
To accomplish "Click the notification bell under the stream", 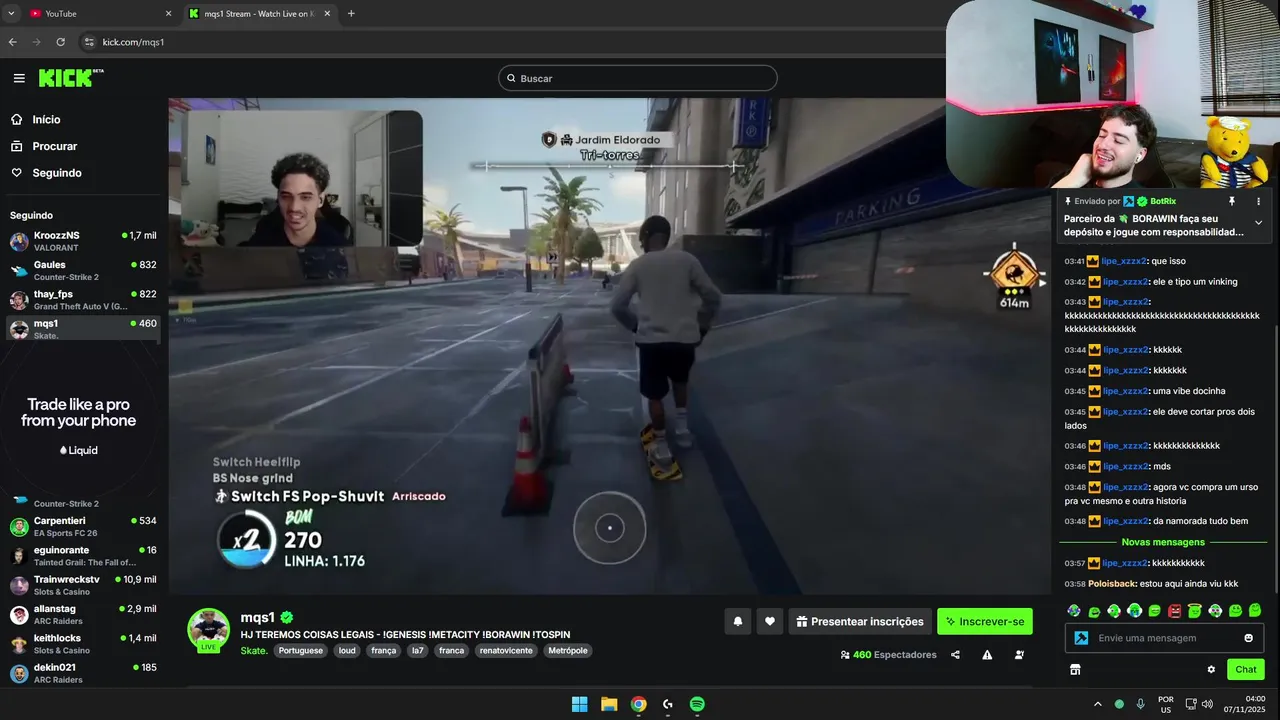I will pyautogui.click(x=738, y=621).
